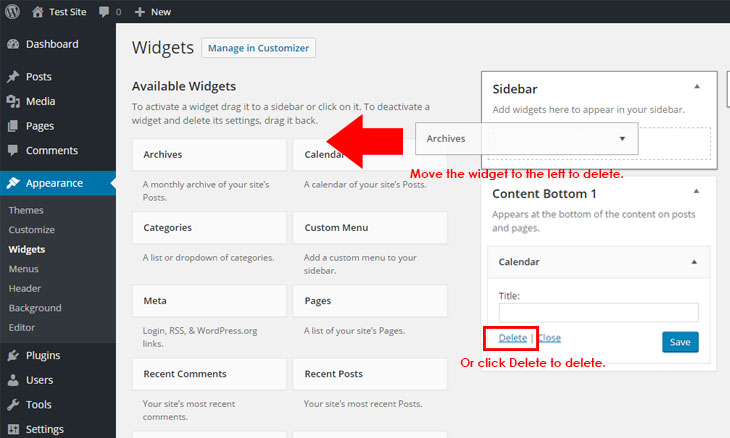Click the 'Your site's most recent Posts.' text
730x438 pixels.
(363, 404)
